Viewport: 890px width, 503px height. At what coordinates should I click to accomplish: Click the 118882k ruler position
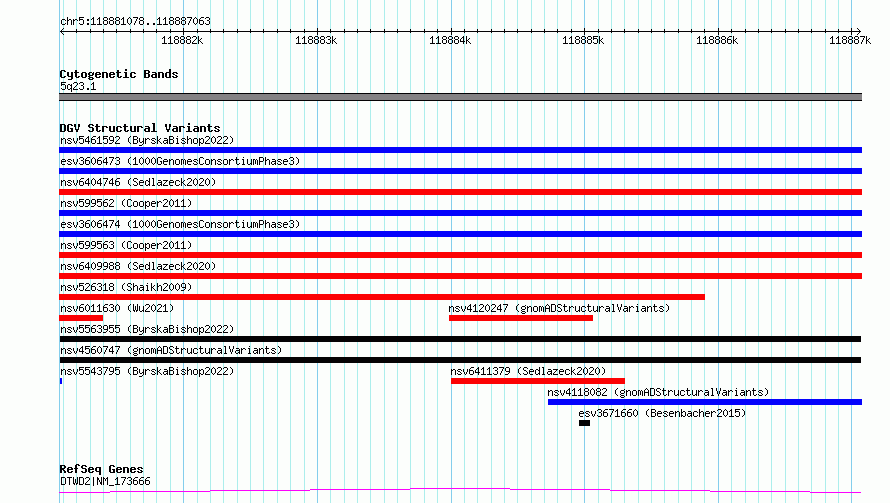[182, 40]
